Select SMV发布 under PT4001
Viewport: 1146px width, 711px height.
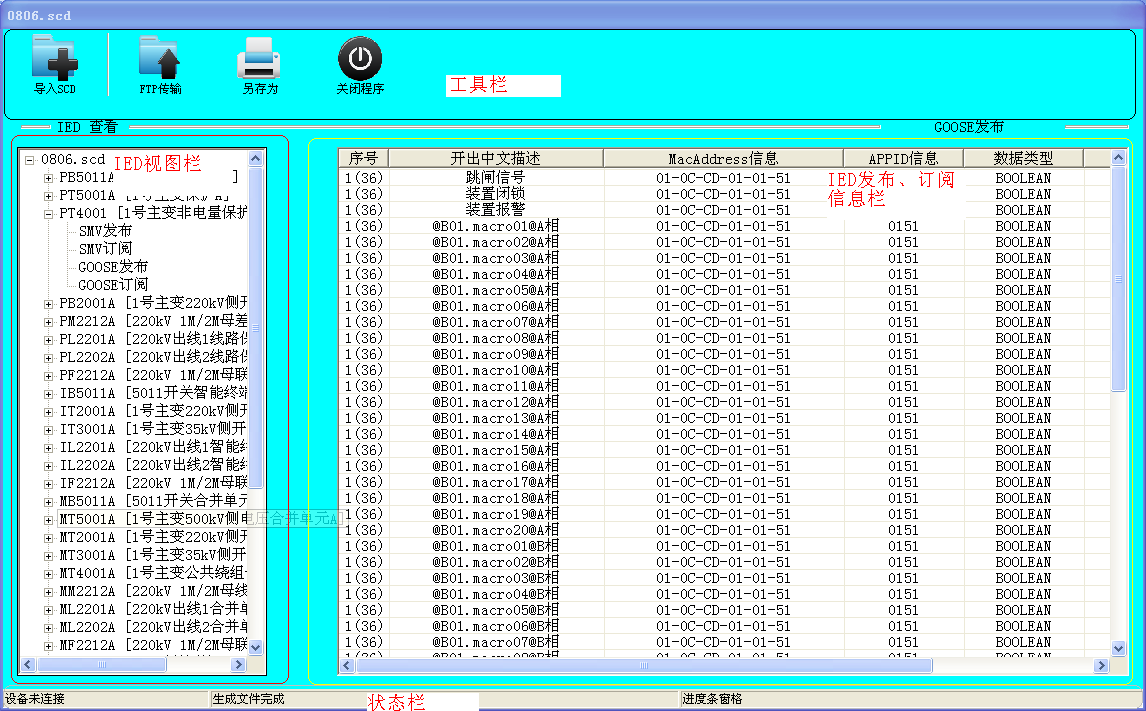click(105, 231)
